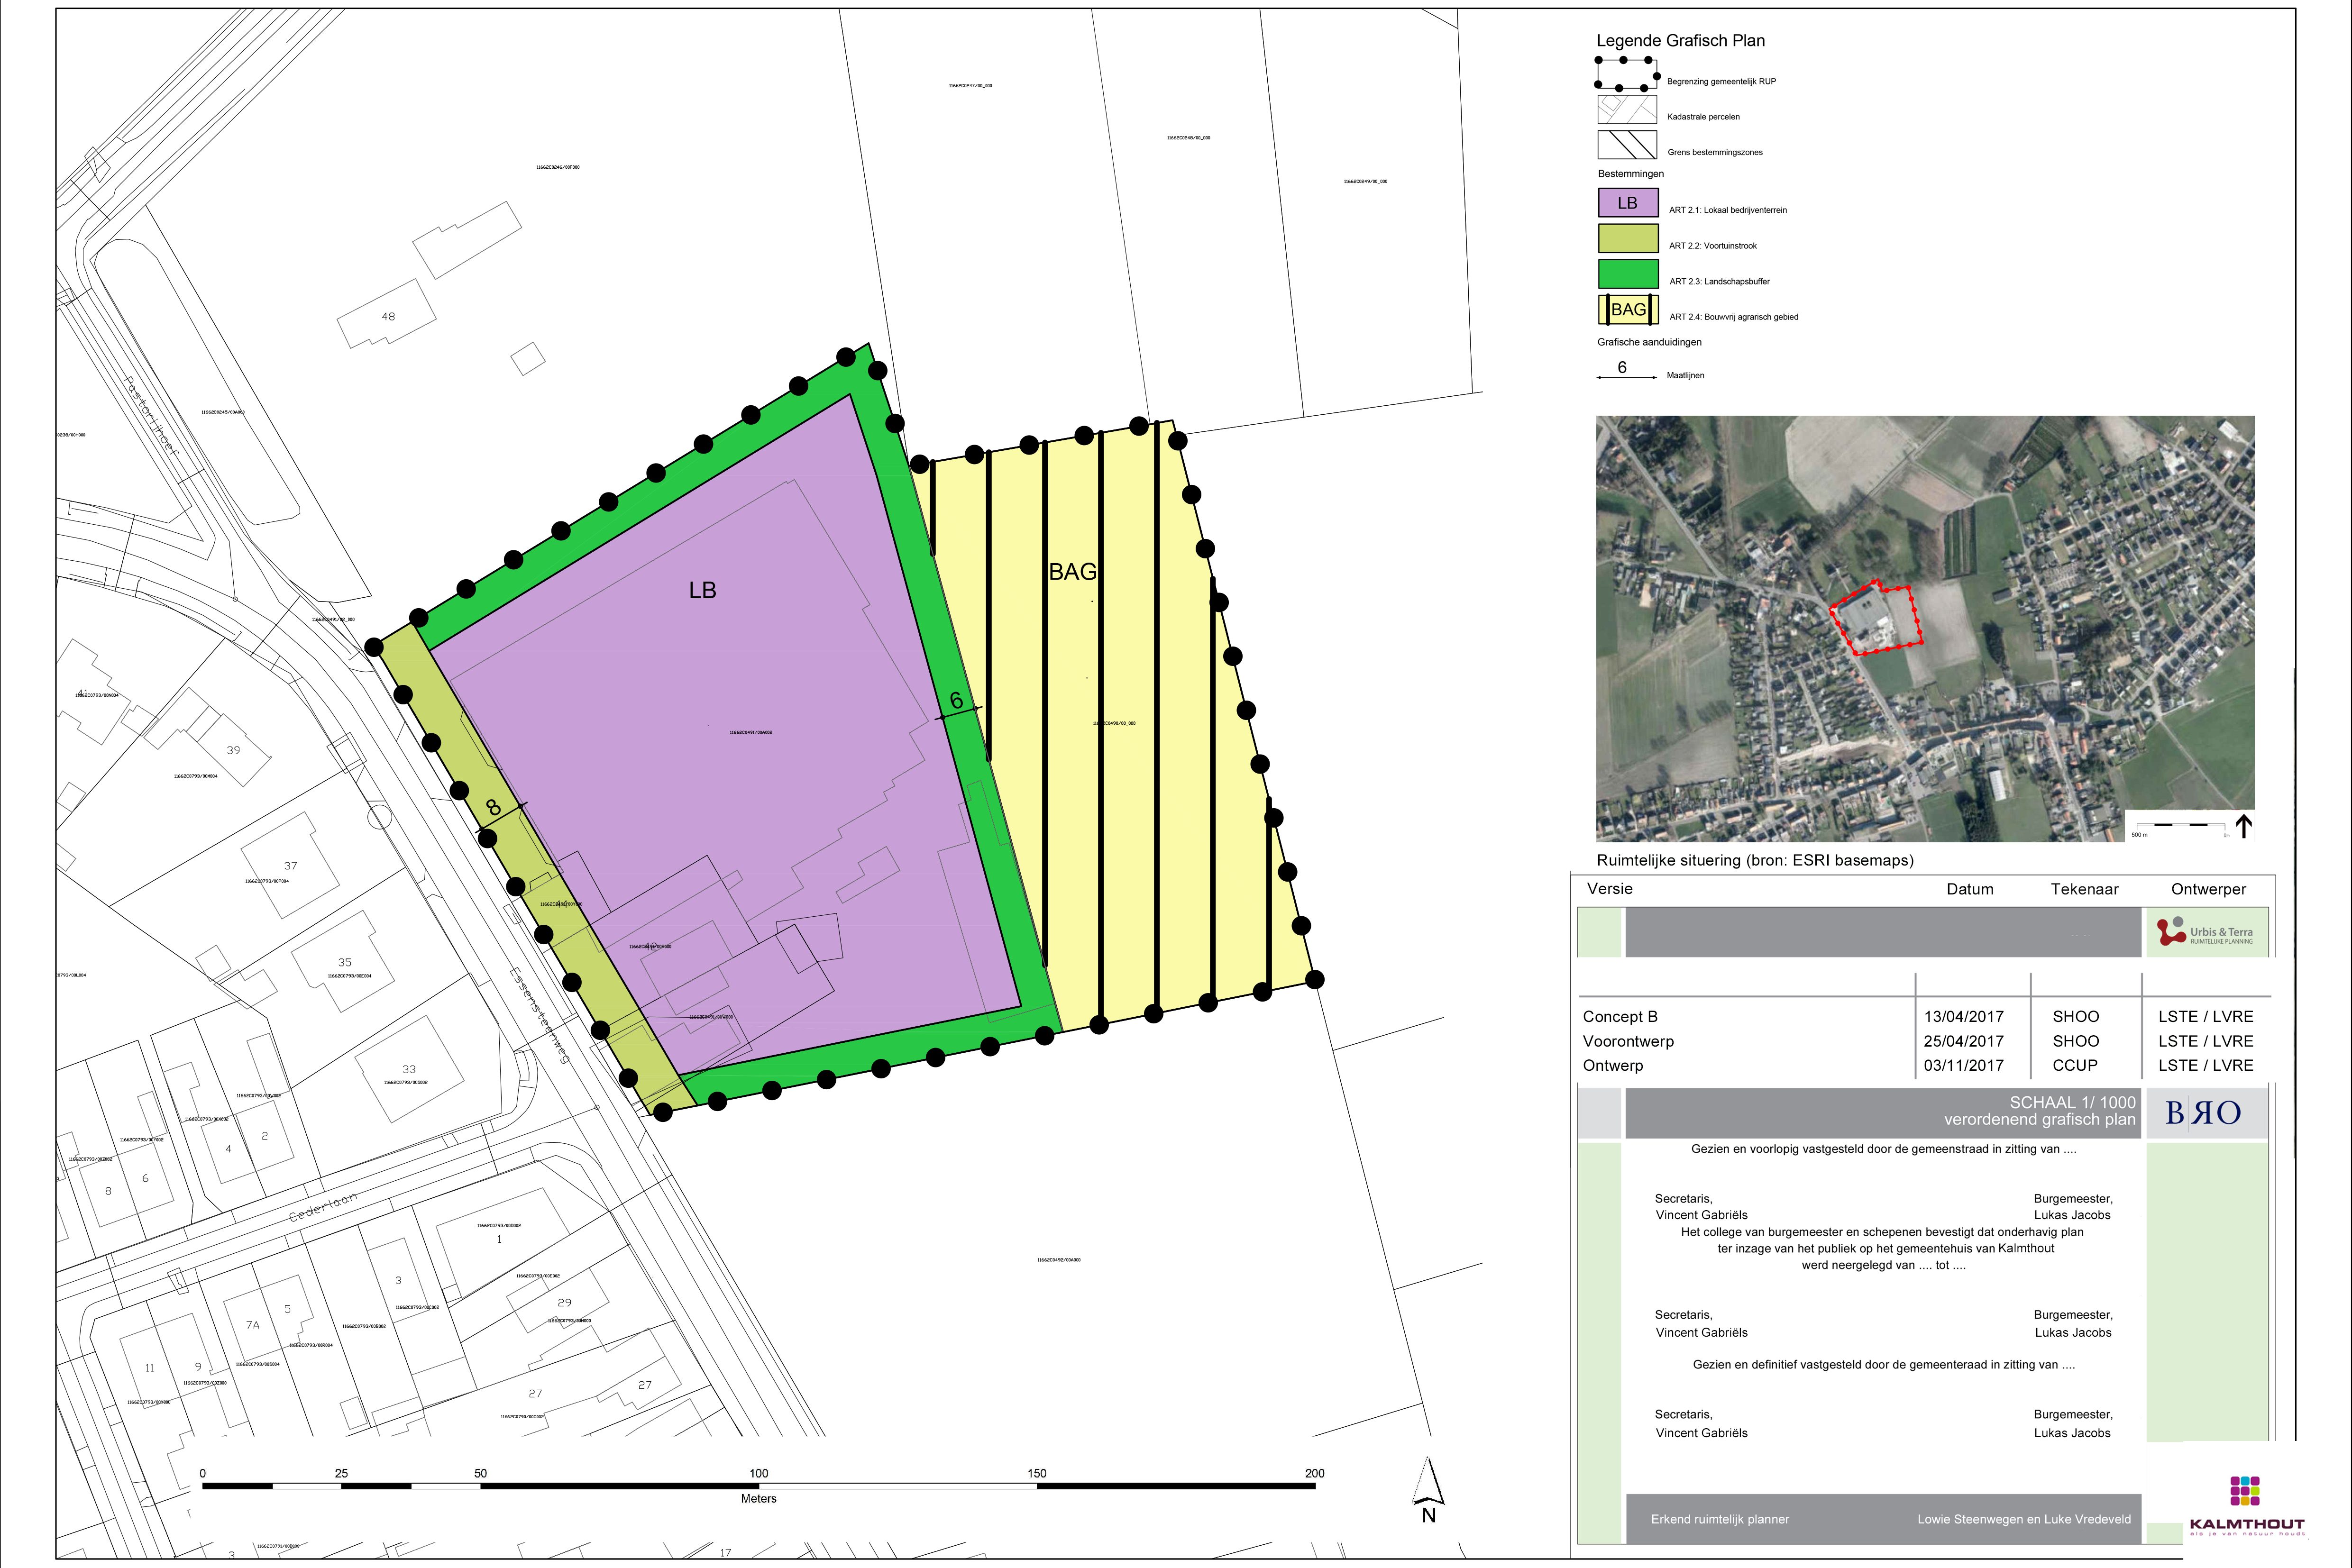
Task: Click the Legende Grafisch Plan heading
Action: (1680, 41)
